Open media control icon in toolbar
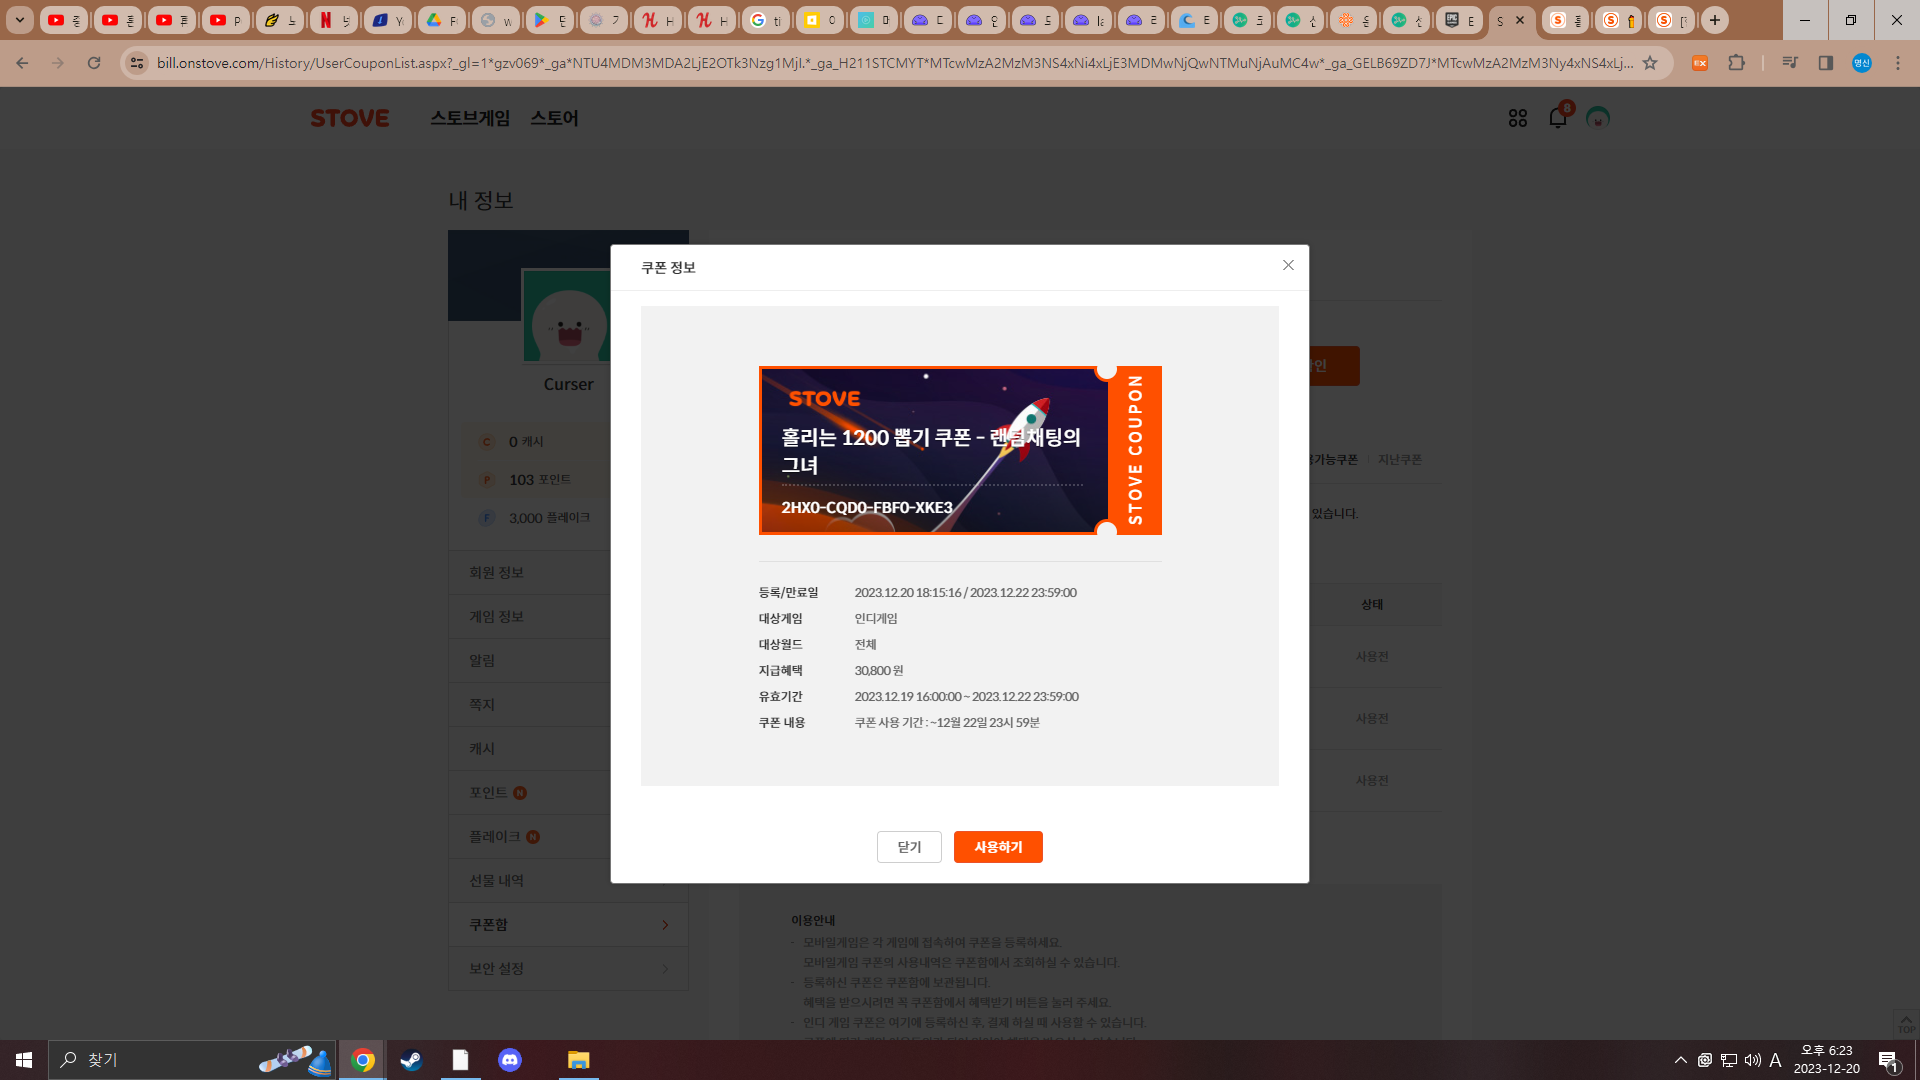Screen dimensions: 1920x1080 pos(1790,63)
